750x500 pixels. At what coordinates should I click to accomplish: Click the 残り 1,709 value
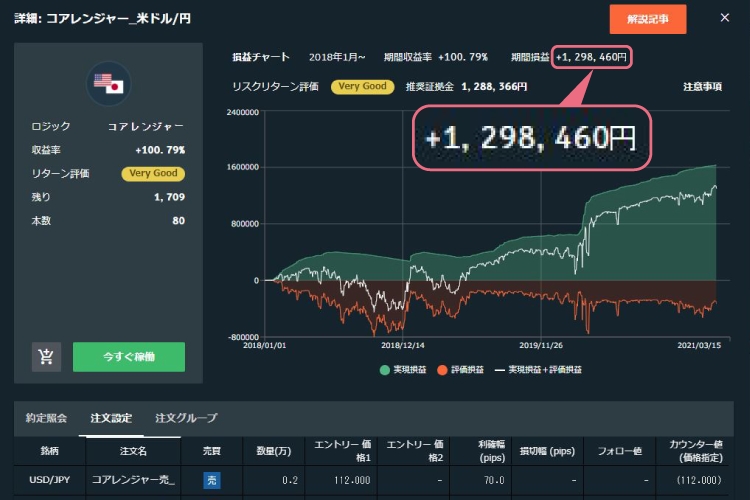tap(169, 197)
